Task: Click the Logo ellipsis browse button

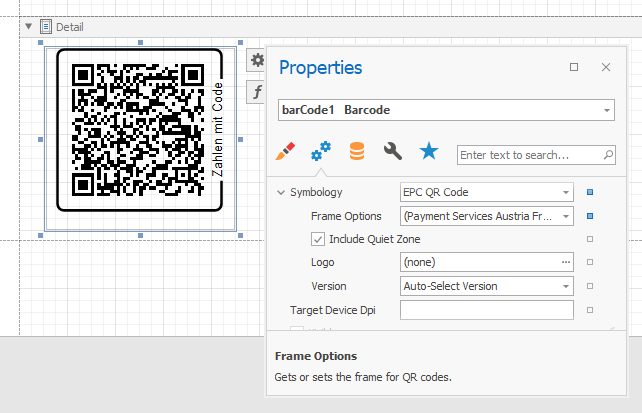Action: point(566,263)
